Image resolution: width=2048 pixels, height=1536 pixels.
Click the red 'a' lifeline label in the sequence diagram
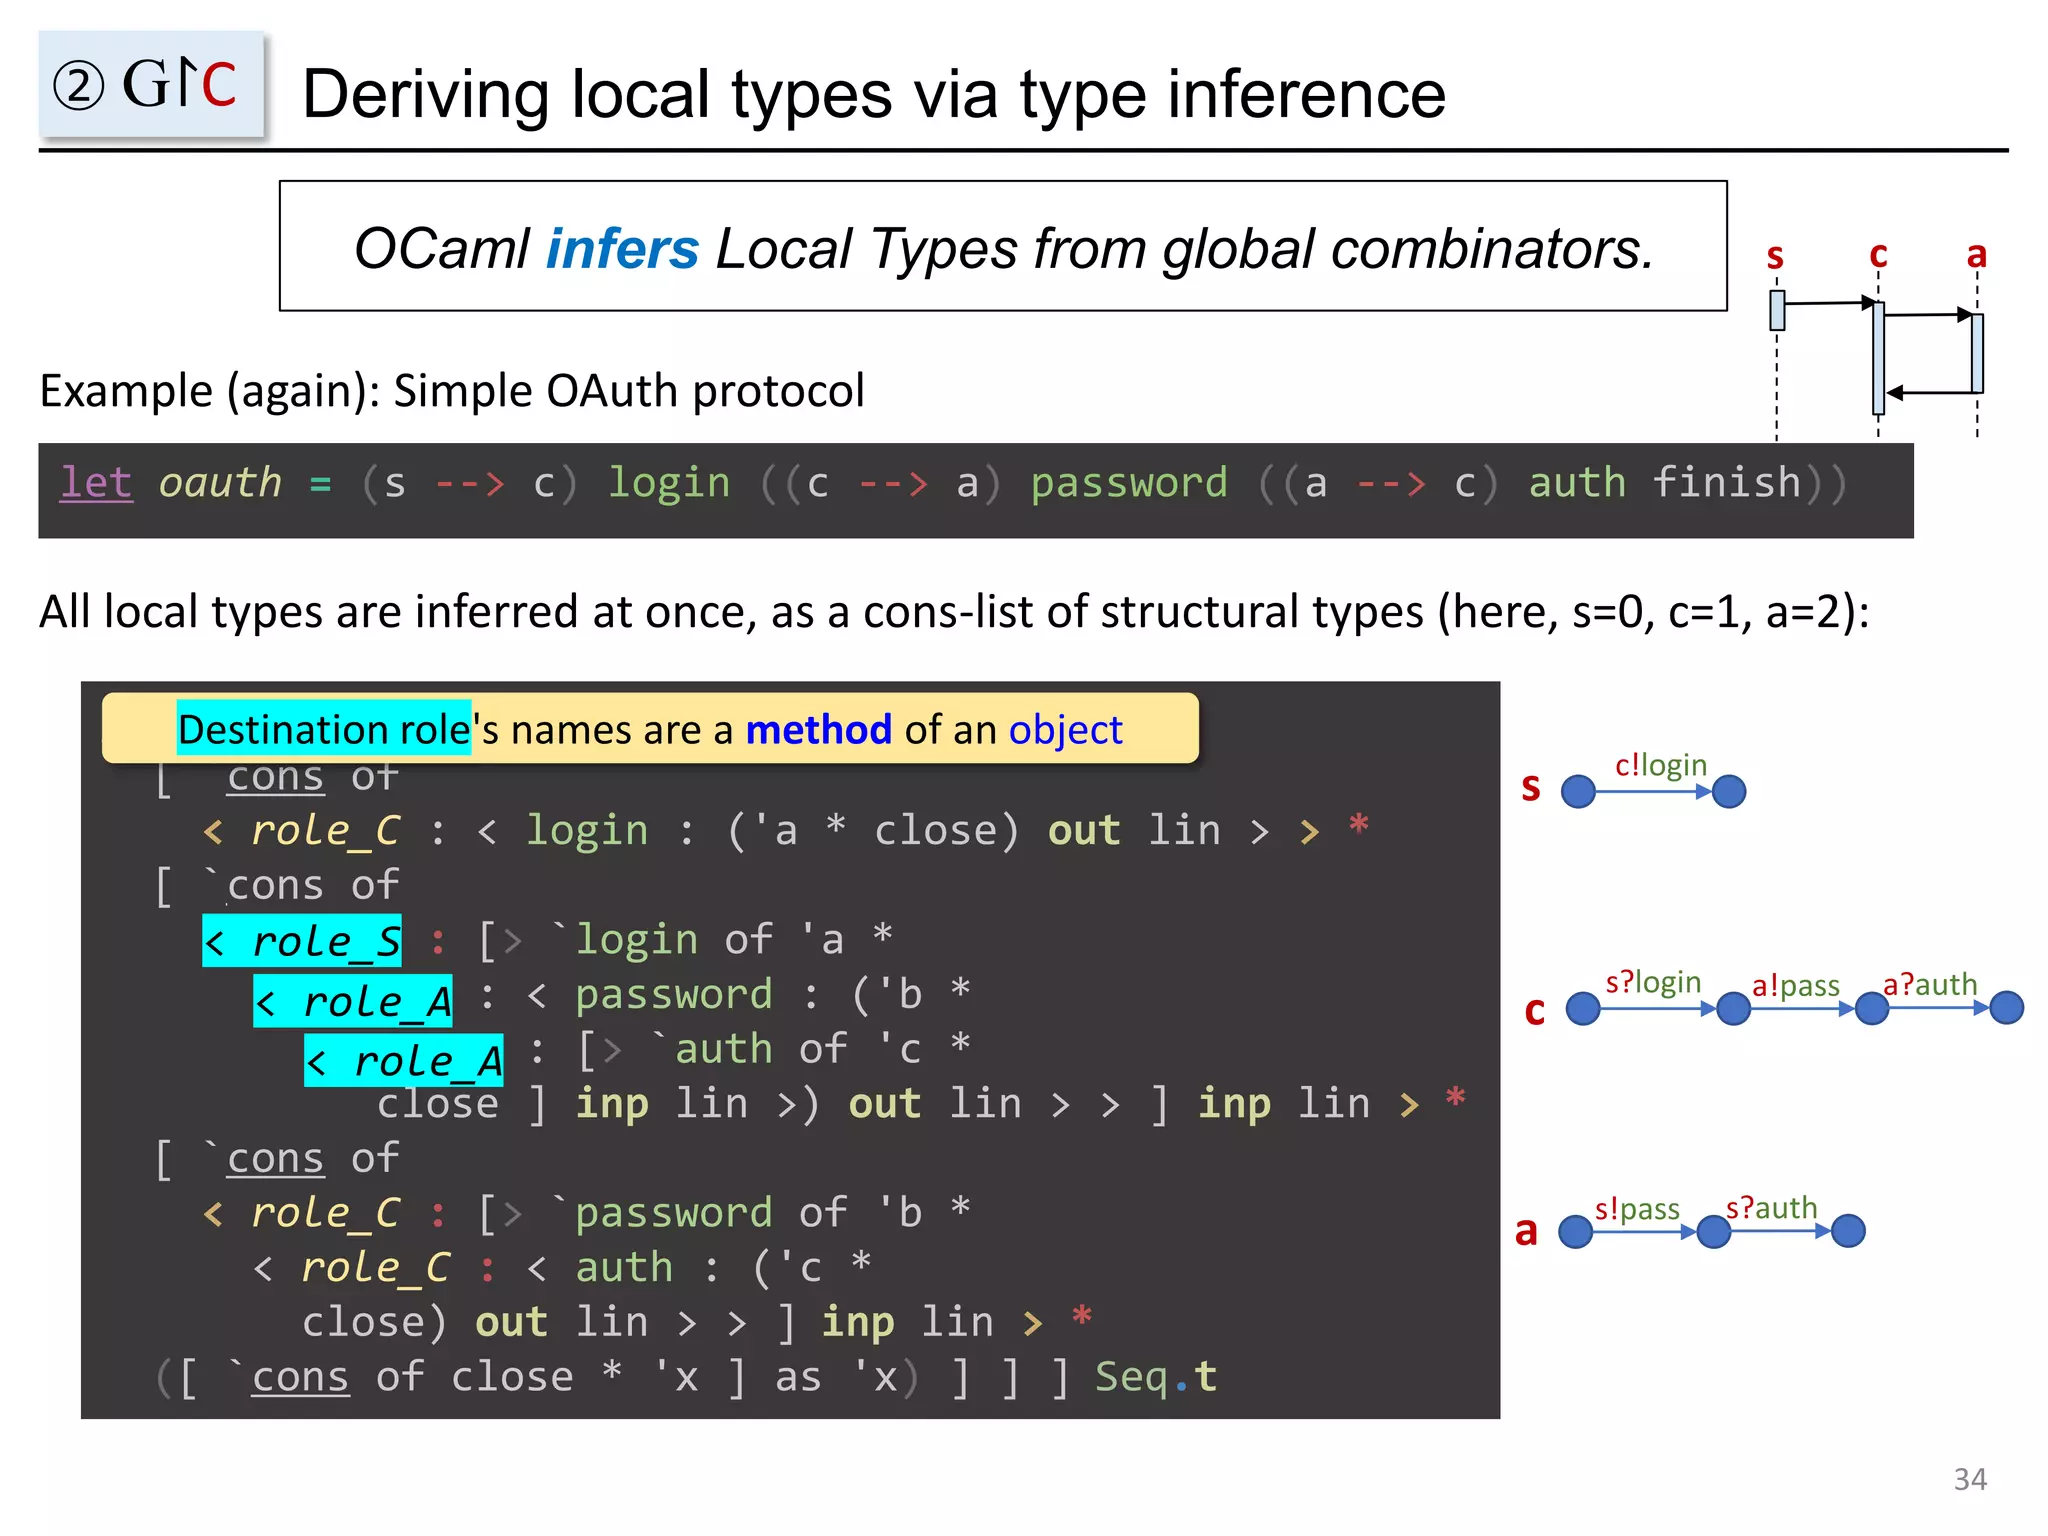1976,254
